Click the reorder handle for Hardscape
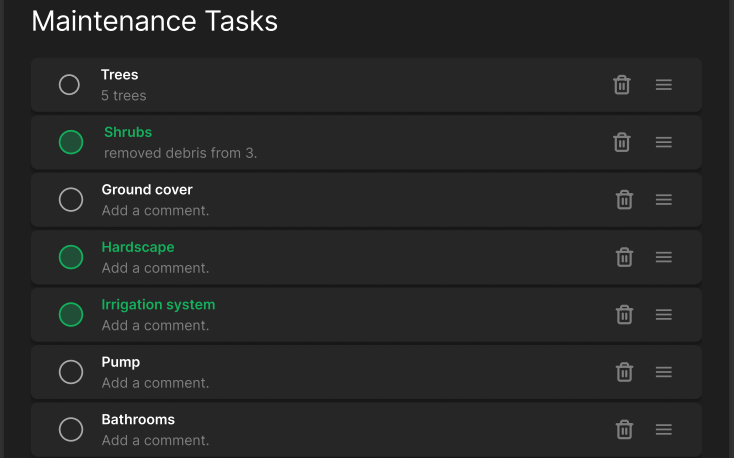The height and width of the screenshot is (458, 734). tap(664, 257)
